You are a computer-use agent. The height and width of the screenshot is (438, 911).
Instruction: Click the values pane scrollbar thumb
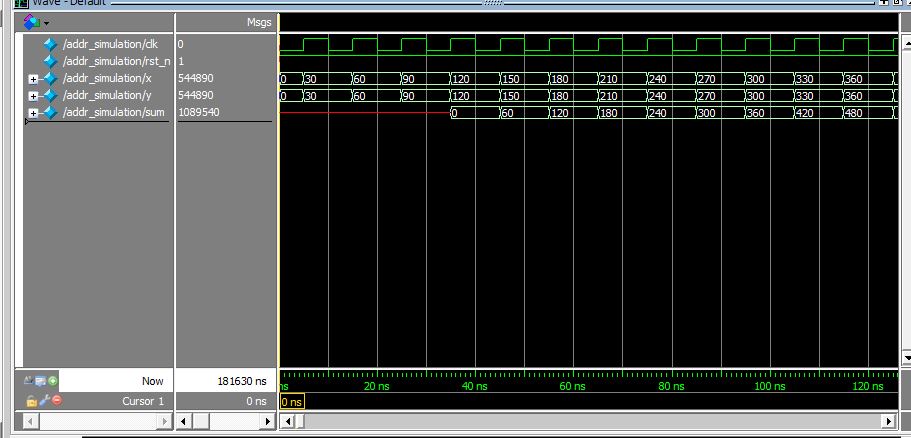pos(199,421)
